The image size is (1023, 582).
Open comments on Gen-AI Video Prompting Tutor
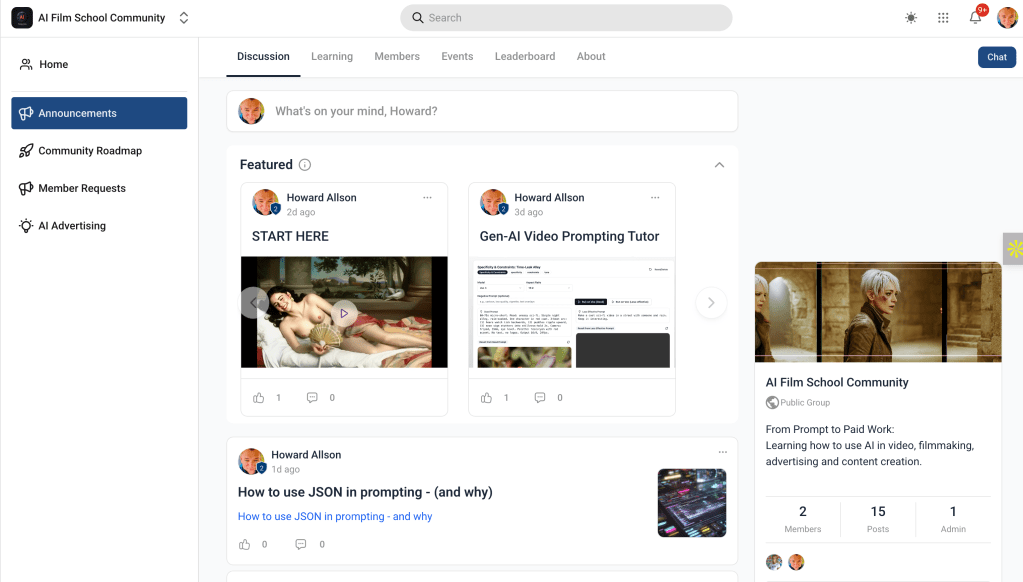pos(540,398)
